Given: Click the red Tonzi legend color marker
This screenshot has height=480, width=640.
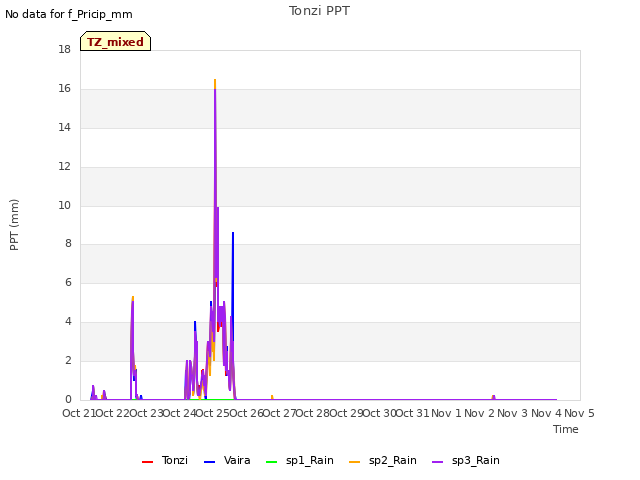Looking at the screenshot, I should coord(147,462).
